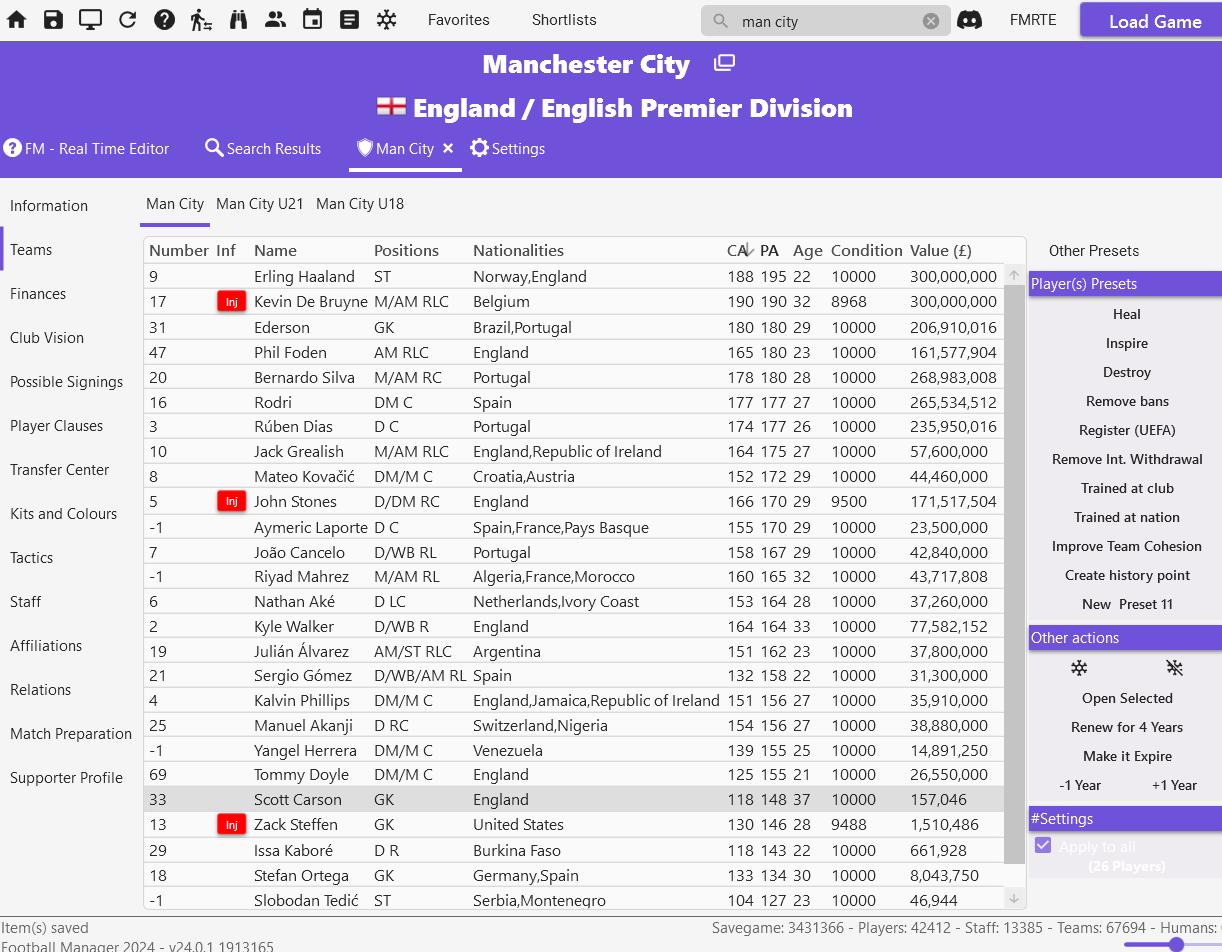Switch to FM - Real Time Editor tab
Viewport: 1222px width, 952px height.
click(86, 148)
